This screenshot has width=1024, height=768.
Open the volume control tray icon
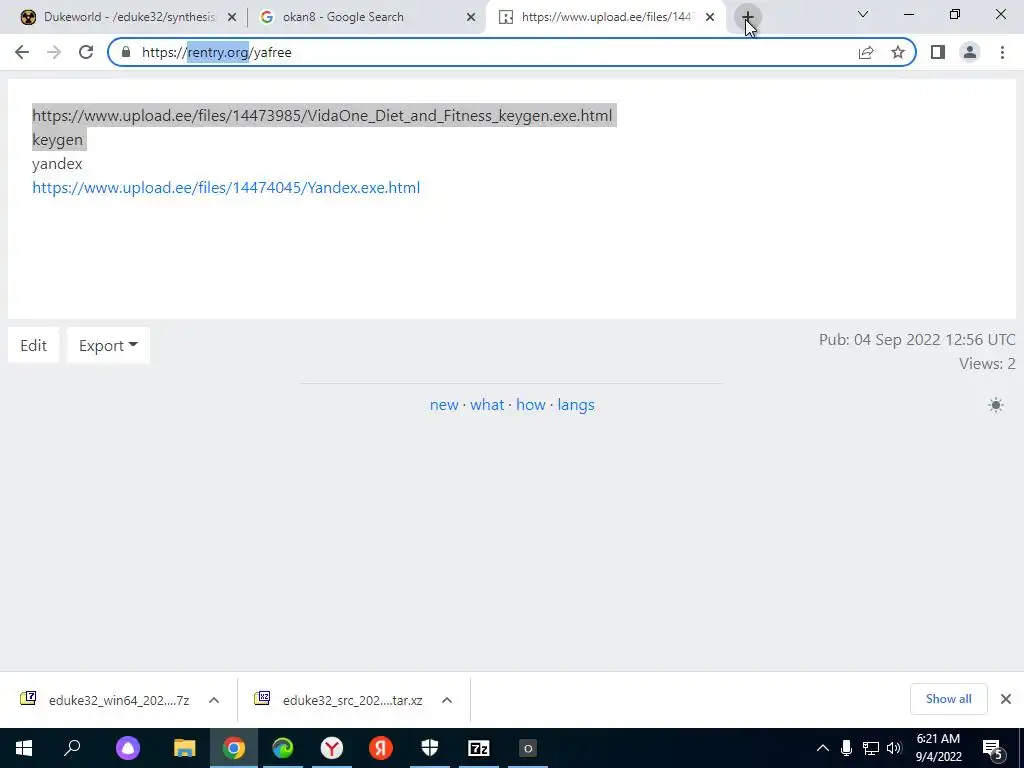(894, 748)
